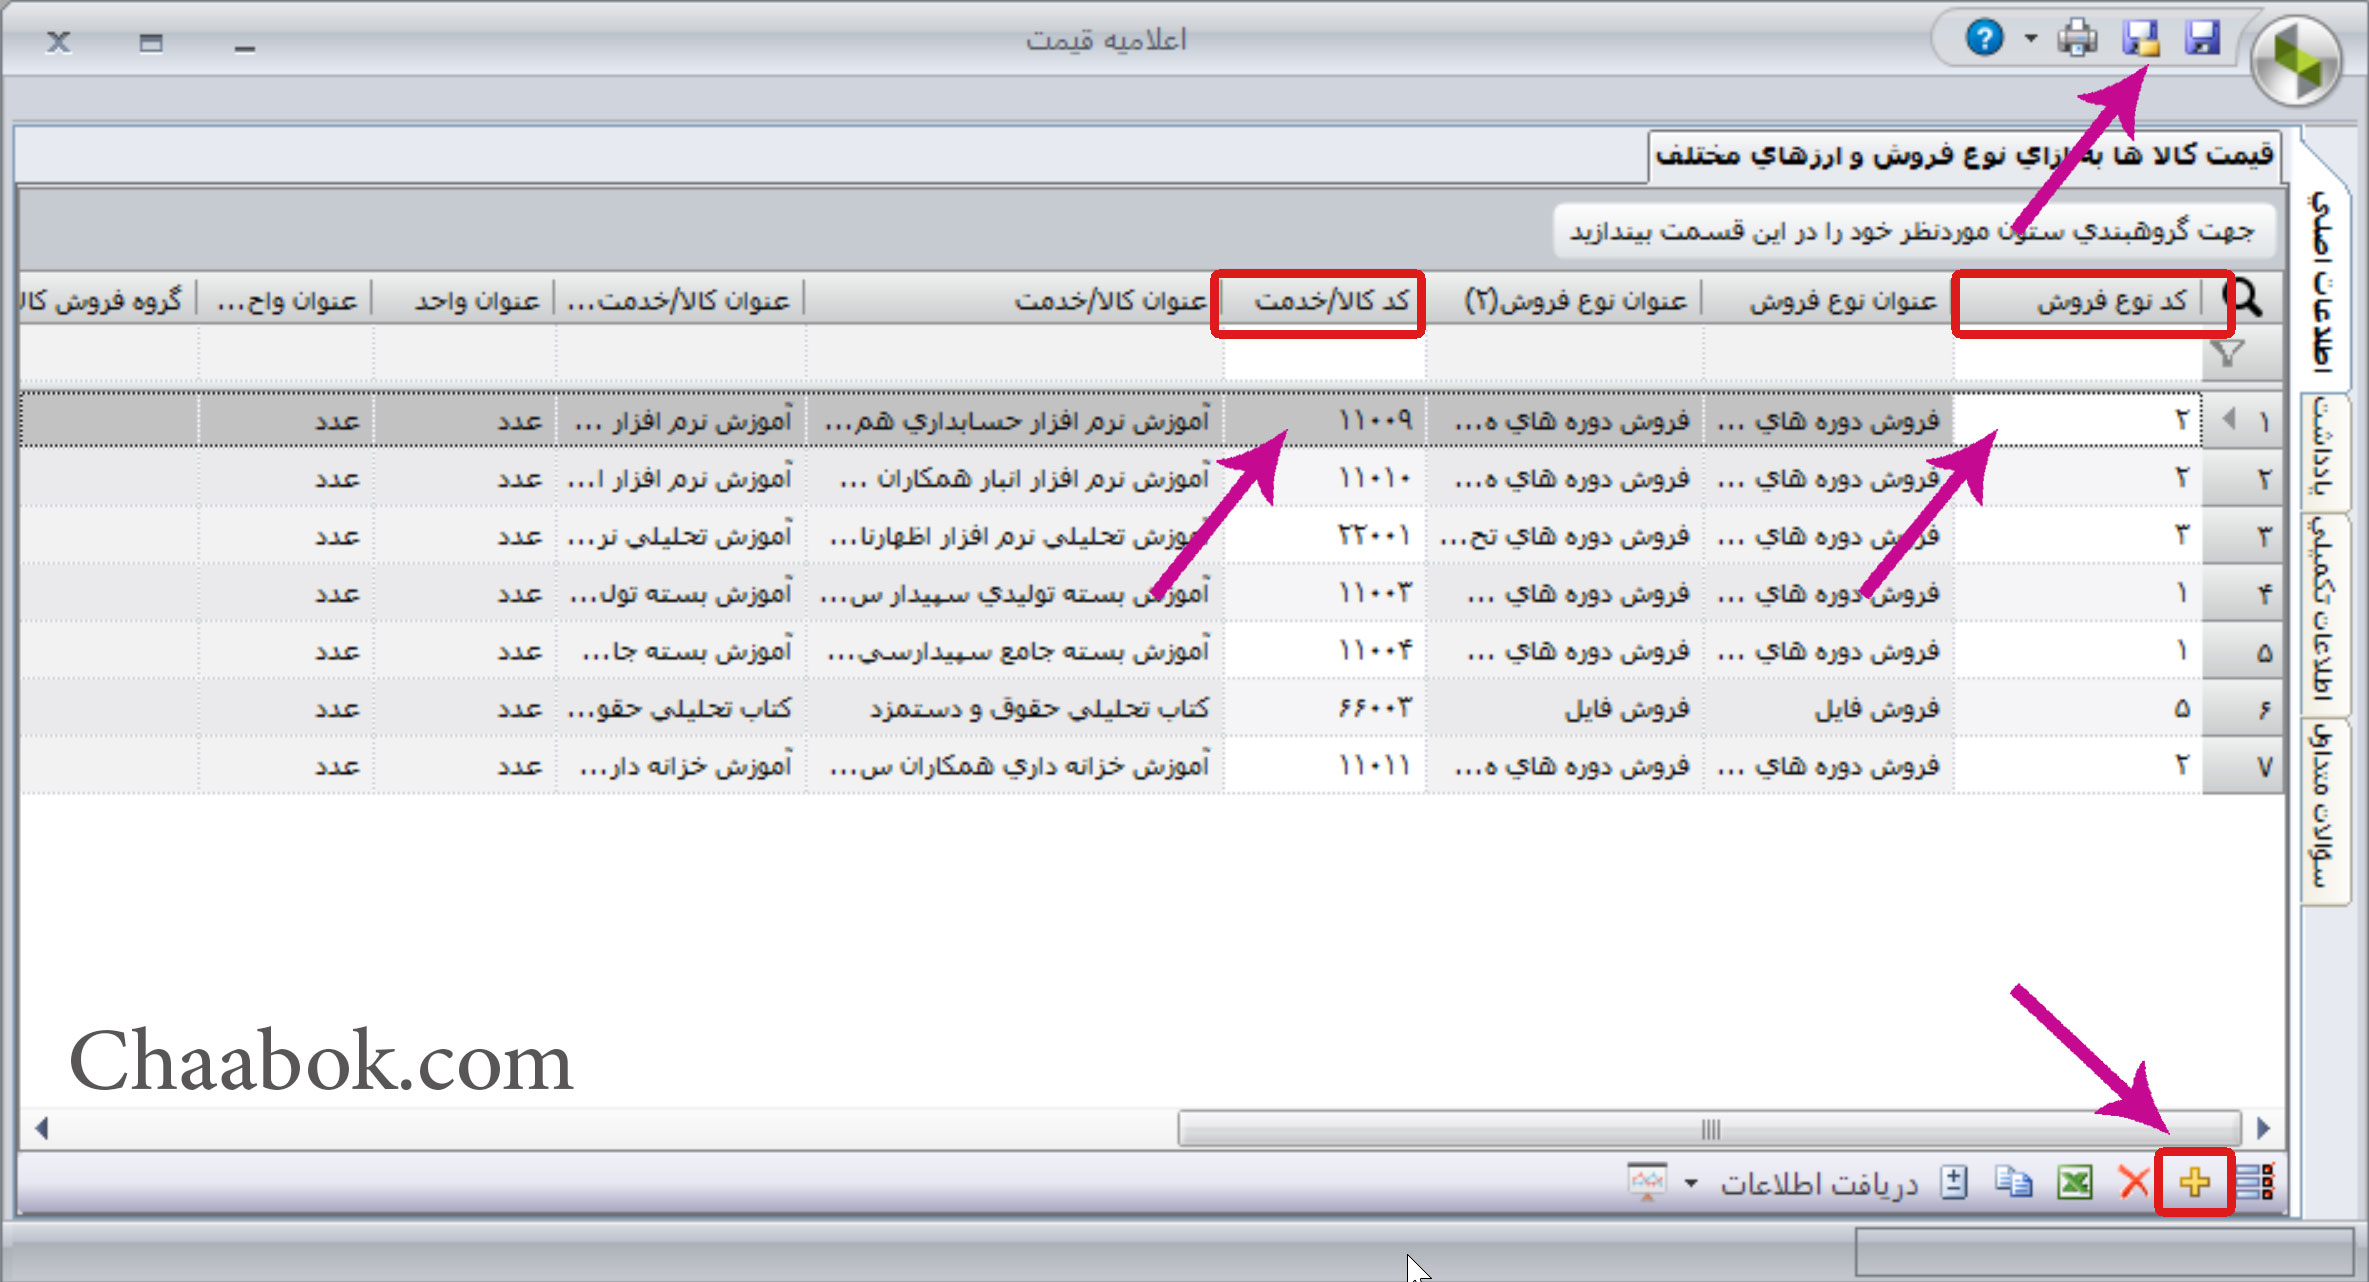
Task: Click the horizontal scrollbar thumb
Action: click(x=1710, y=1129)
